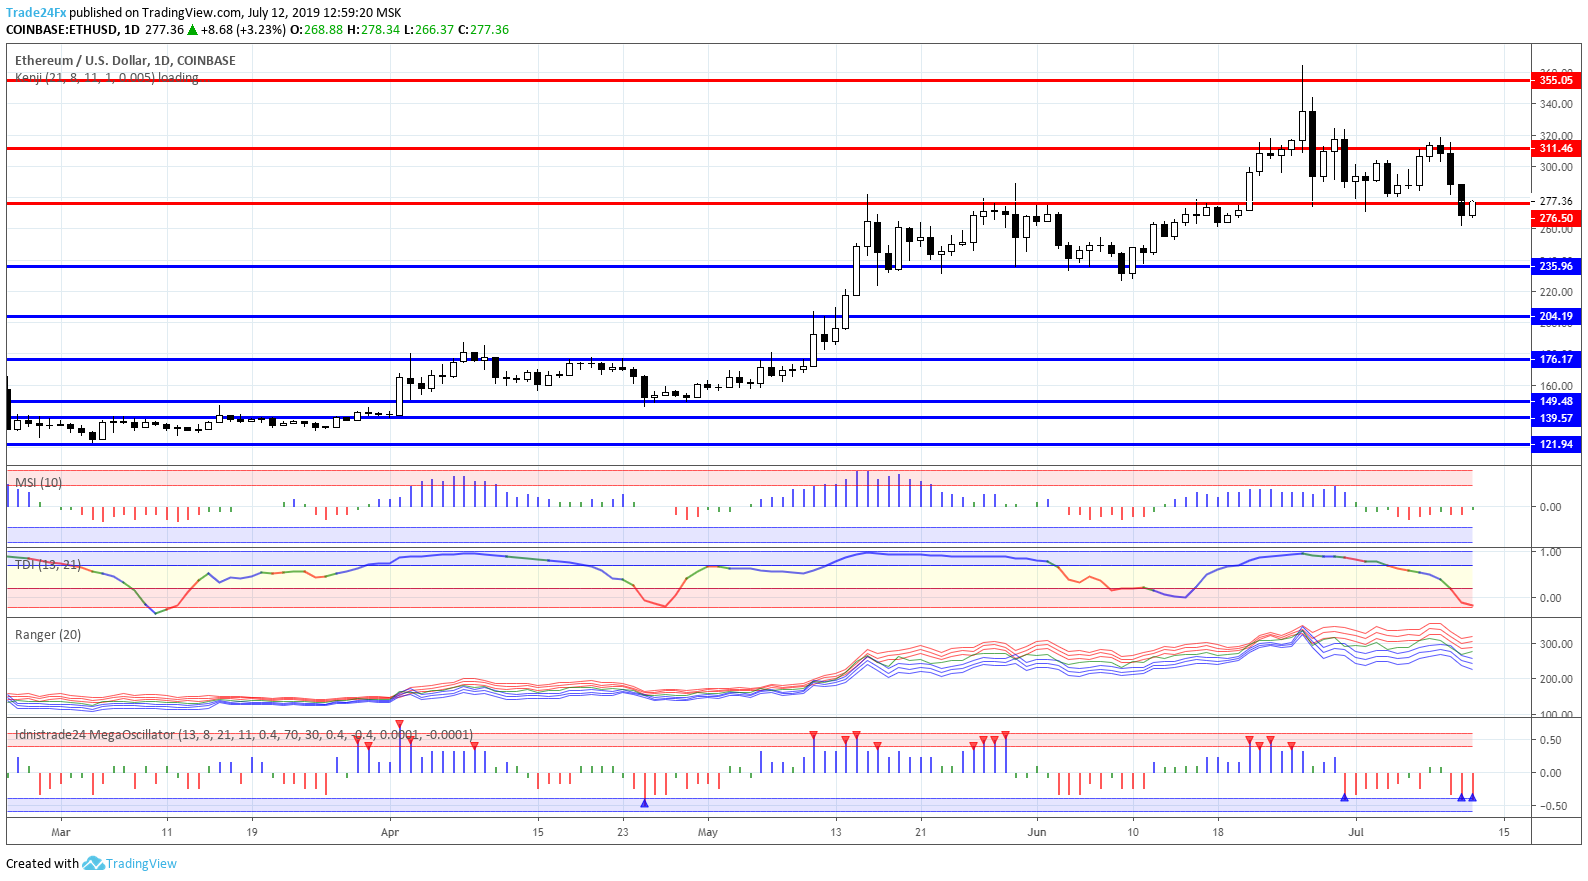Select the 149.48 blue price label
The height and width of the screenshot is (881, 1588).
(1555, 401)
